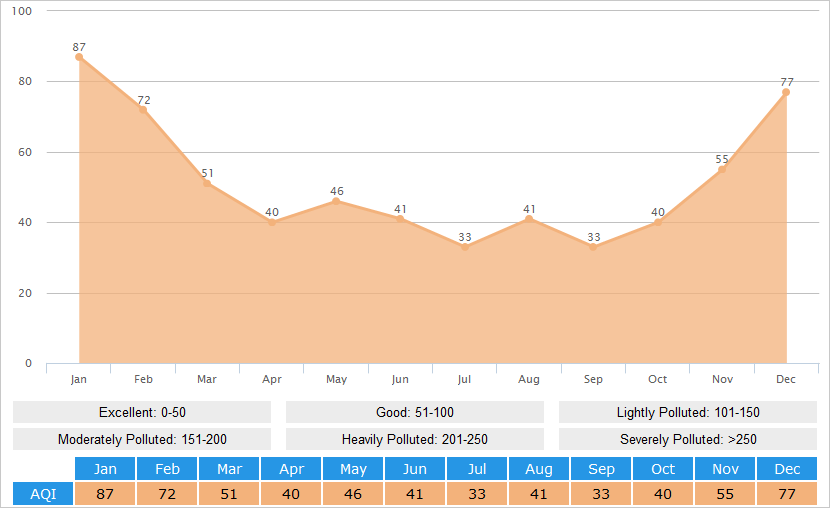Click the blue Jul header cell in the table

477,469
